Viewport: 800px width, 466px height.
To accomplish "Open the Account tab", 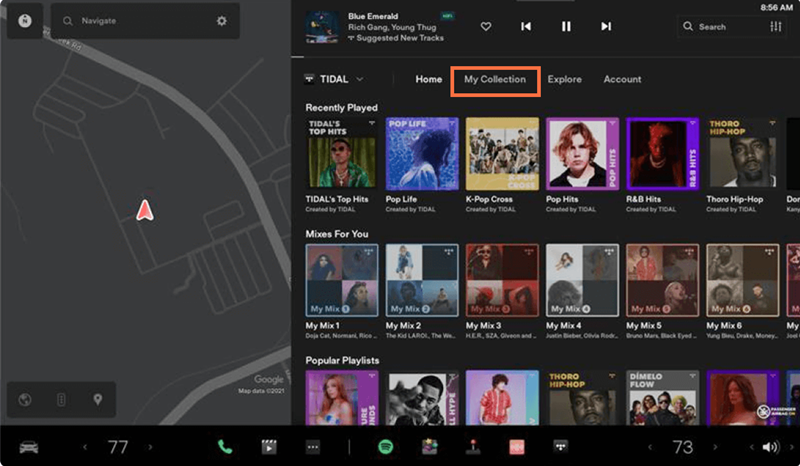I will [622, 79].
